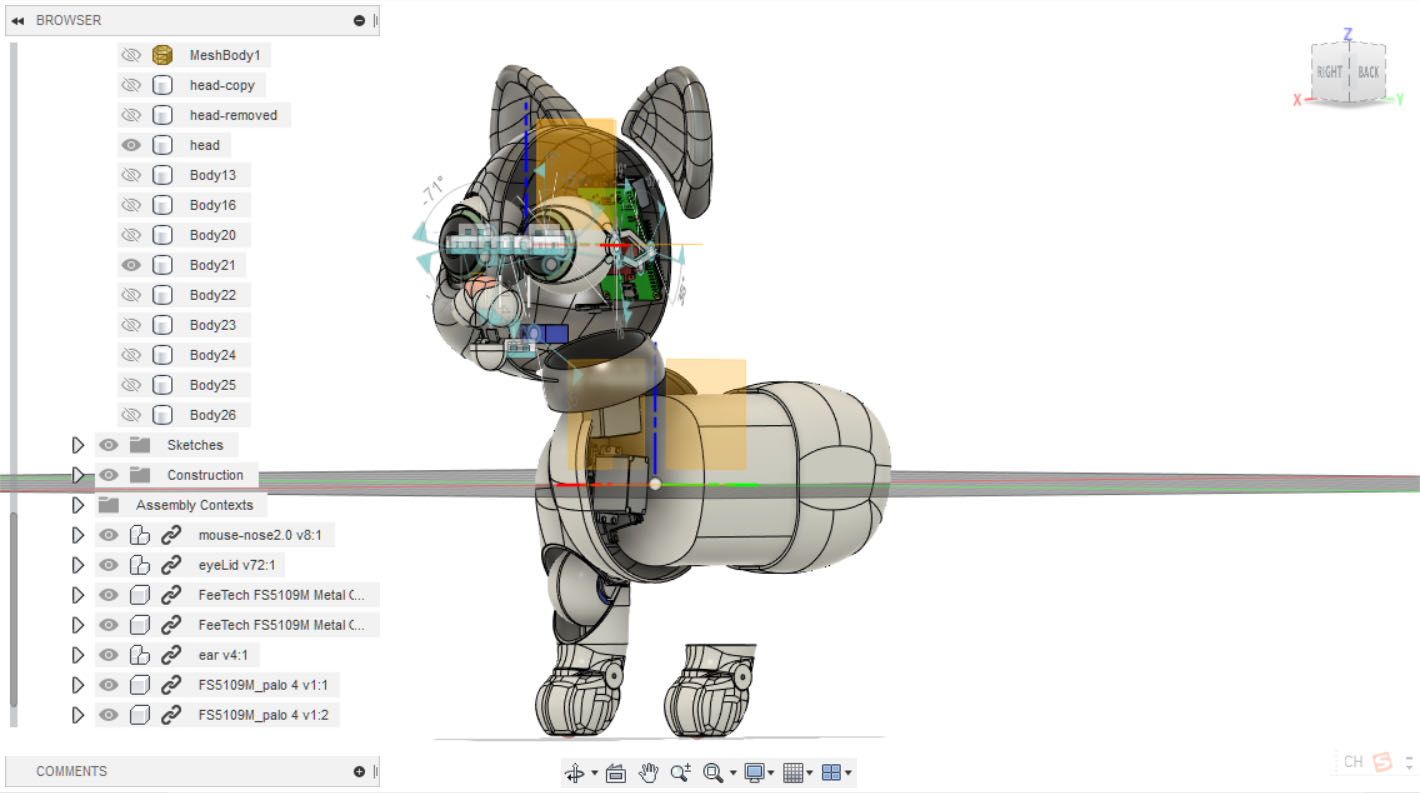Image resolution: width=1420 pixels, height=793 pixels.
Task: Expand the Construction folder
Action: (x=78, y=475)
